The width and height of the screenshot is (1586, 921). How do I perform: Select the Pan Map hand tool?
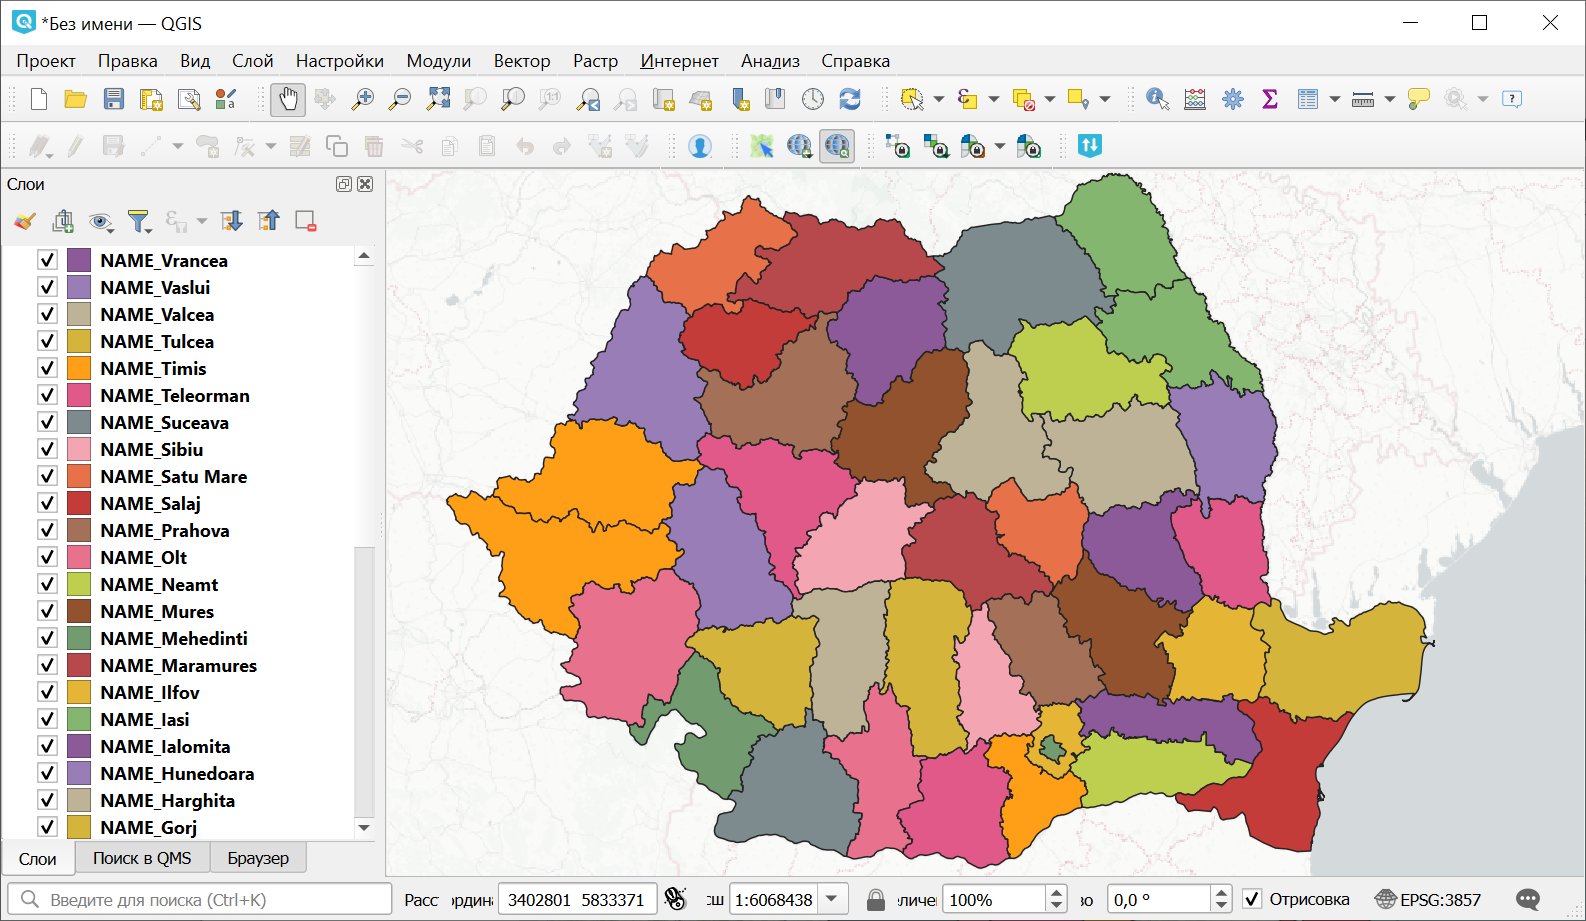(x=288, y=99)
